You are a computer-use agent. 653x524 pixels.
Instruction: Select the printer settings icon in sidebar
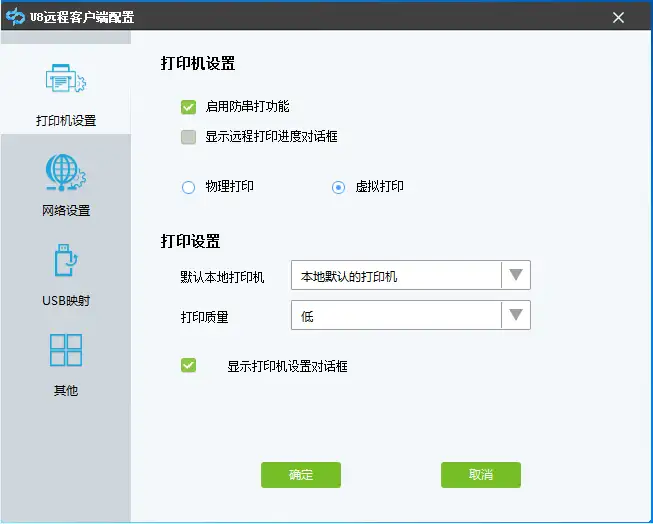coord(65,78)
